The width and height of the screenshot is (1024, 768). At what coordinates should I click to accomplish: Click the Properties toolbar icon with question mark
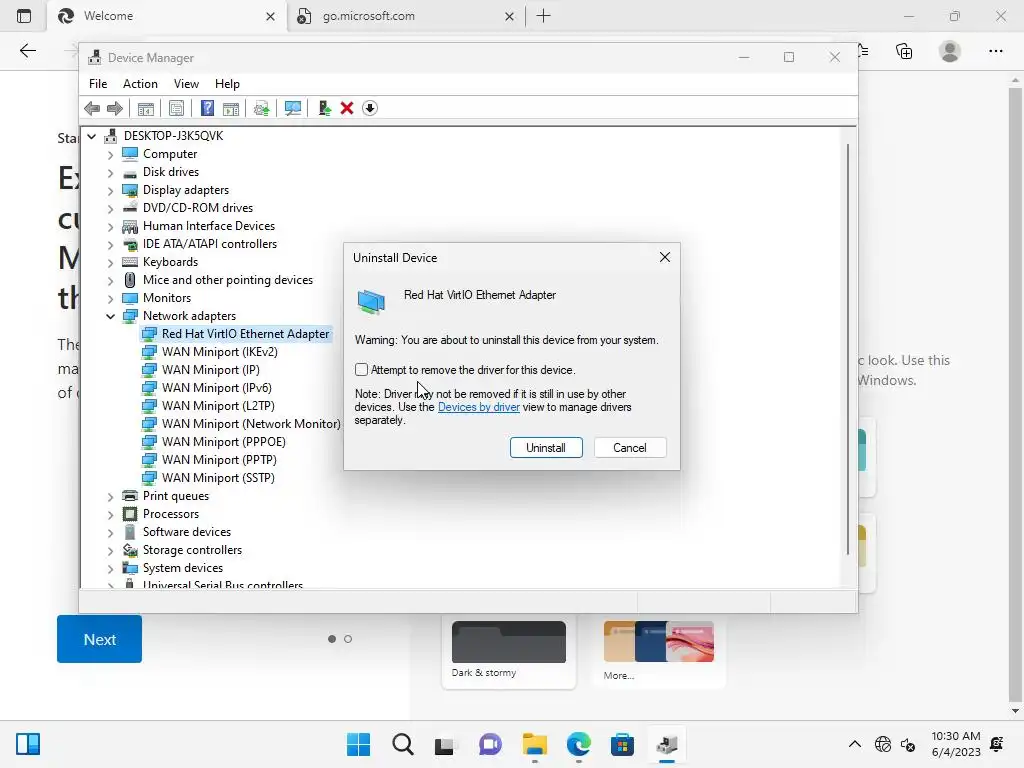[207, 108]
